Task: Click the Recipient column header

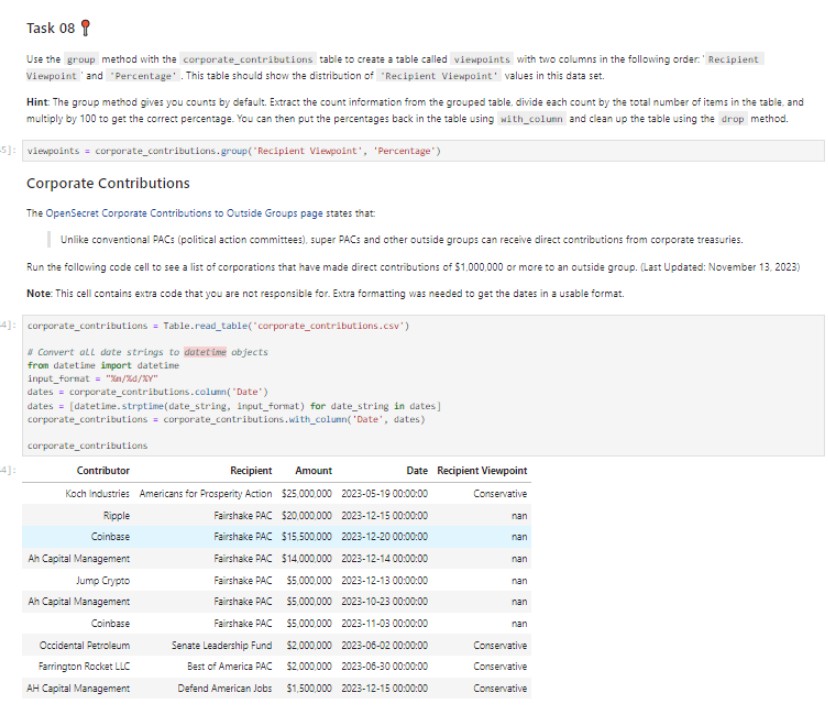Action: (251, 470)
